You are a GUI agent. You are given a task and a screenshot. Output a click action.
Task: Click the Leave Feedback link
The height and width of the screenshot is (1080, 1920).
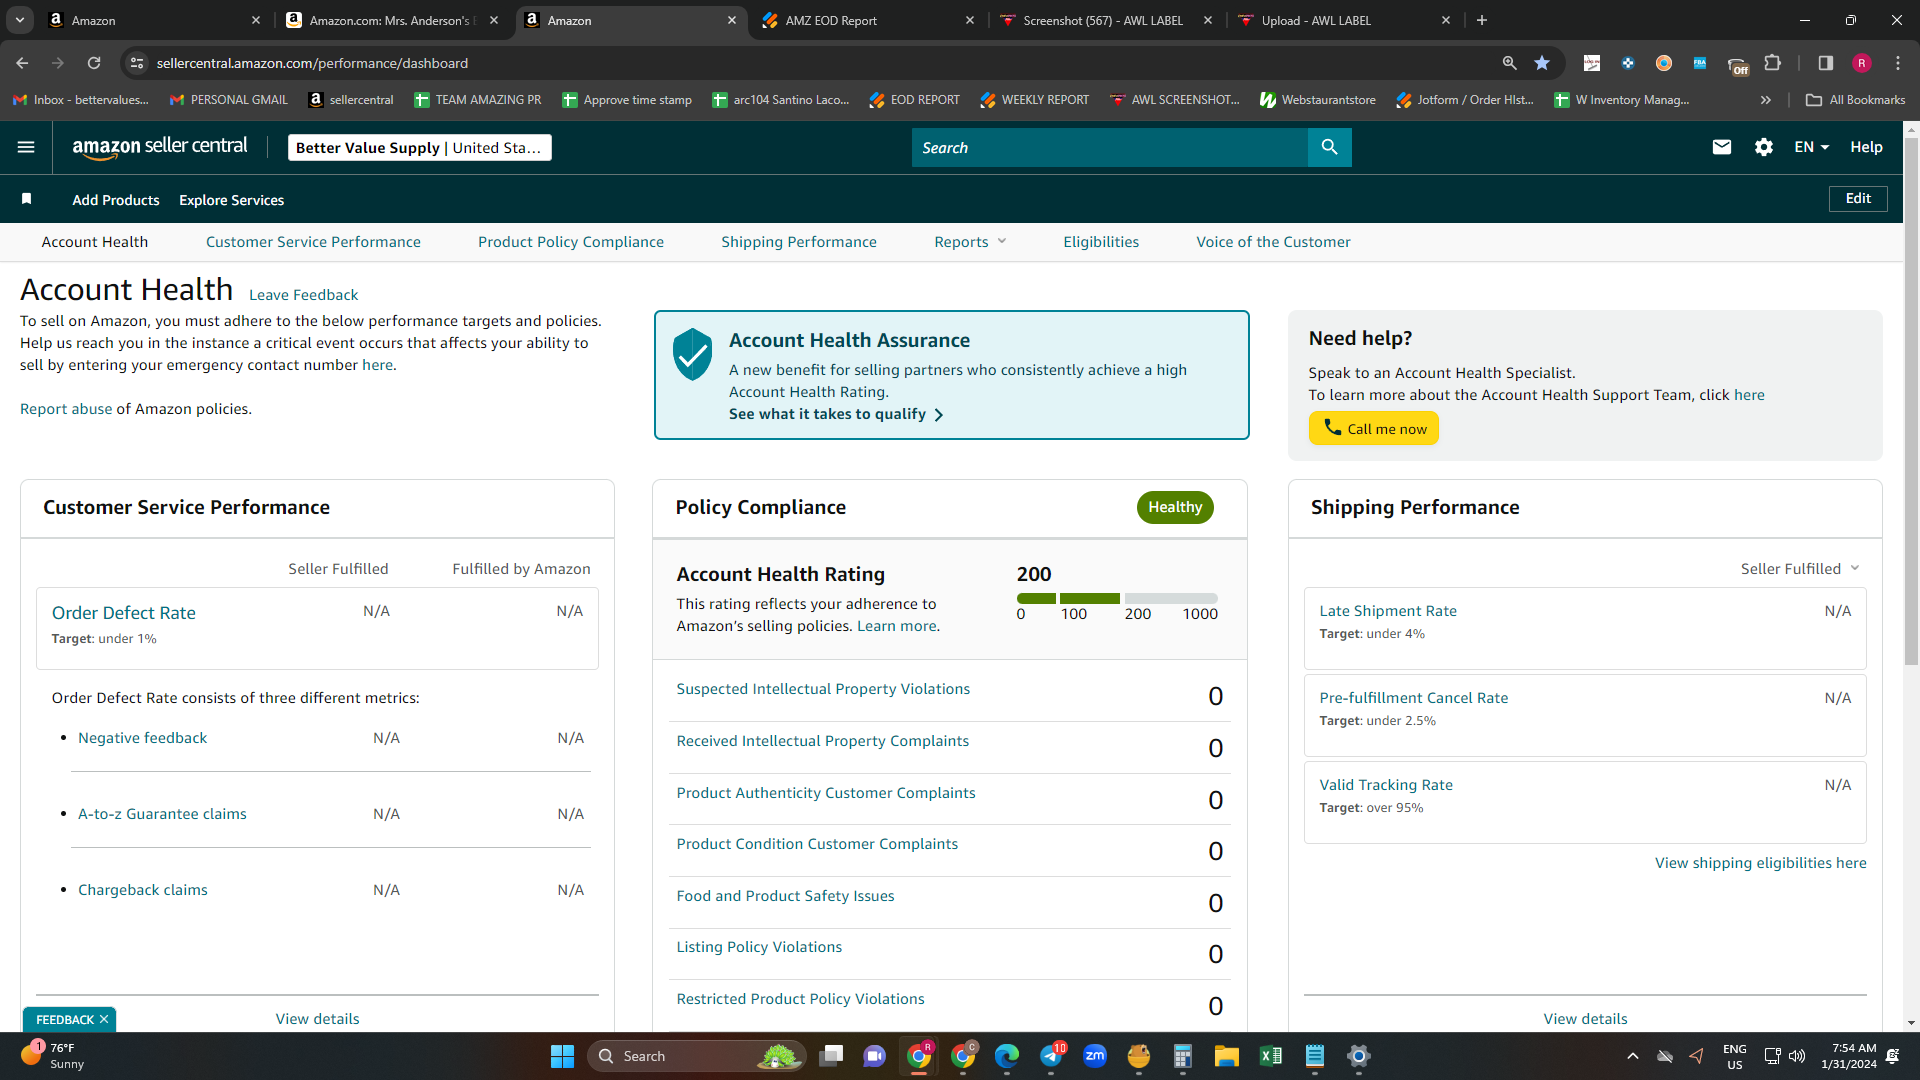coord(303,295)
